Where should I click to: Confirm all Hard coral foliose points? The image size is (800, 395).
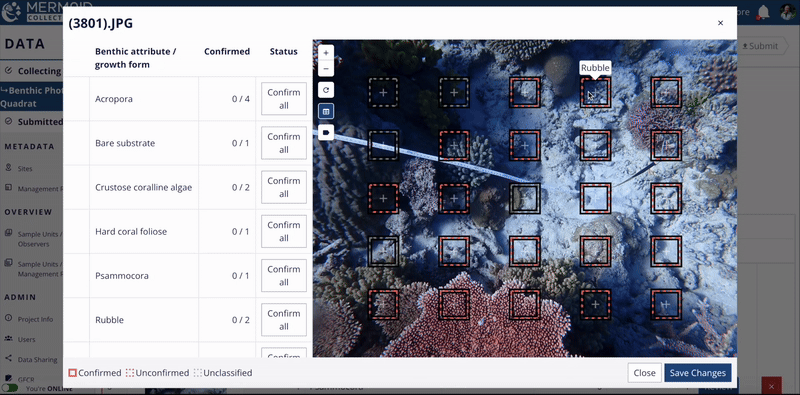(284, 232)
